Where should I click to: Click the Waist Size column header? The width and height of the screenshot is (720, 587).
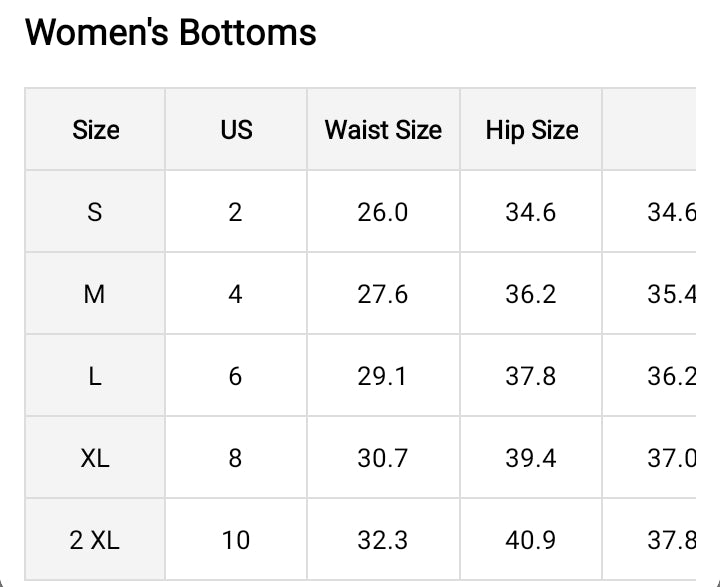pyautogui.click(x=383, y=130)
